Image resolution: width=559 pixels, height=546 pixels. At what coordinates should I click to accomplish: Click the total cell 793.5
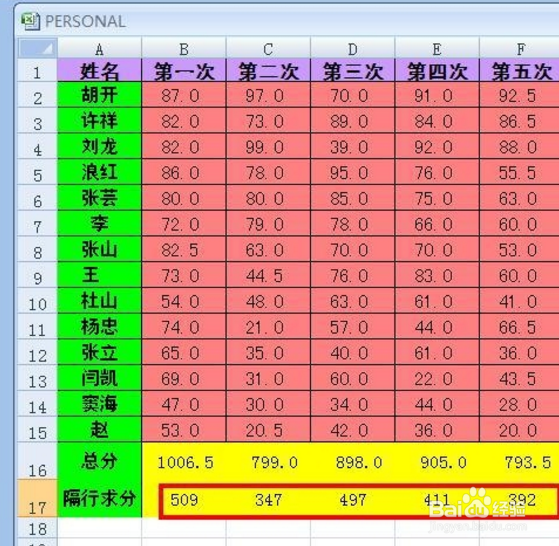520,461
